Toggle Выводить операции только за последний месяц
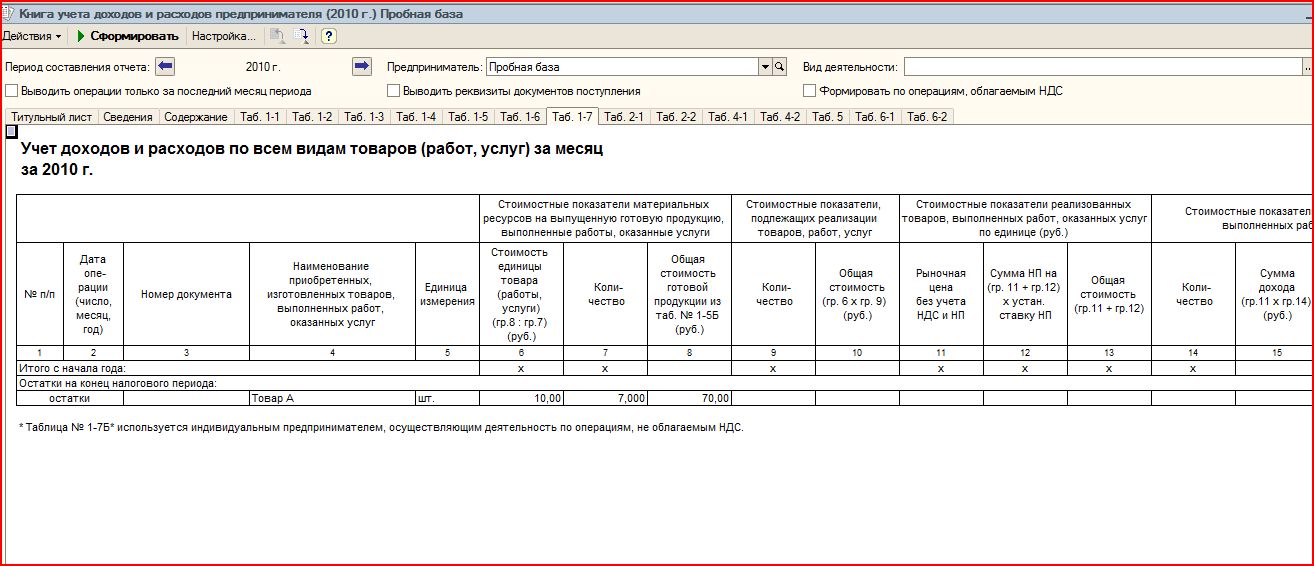The height and width of the screenshot is (566, 1314). click(11, 90)
